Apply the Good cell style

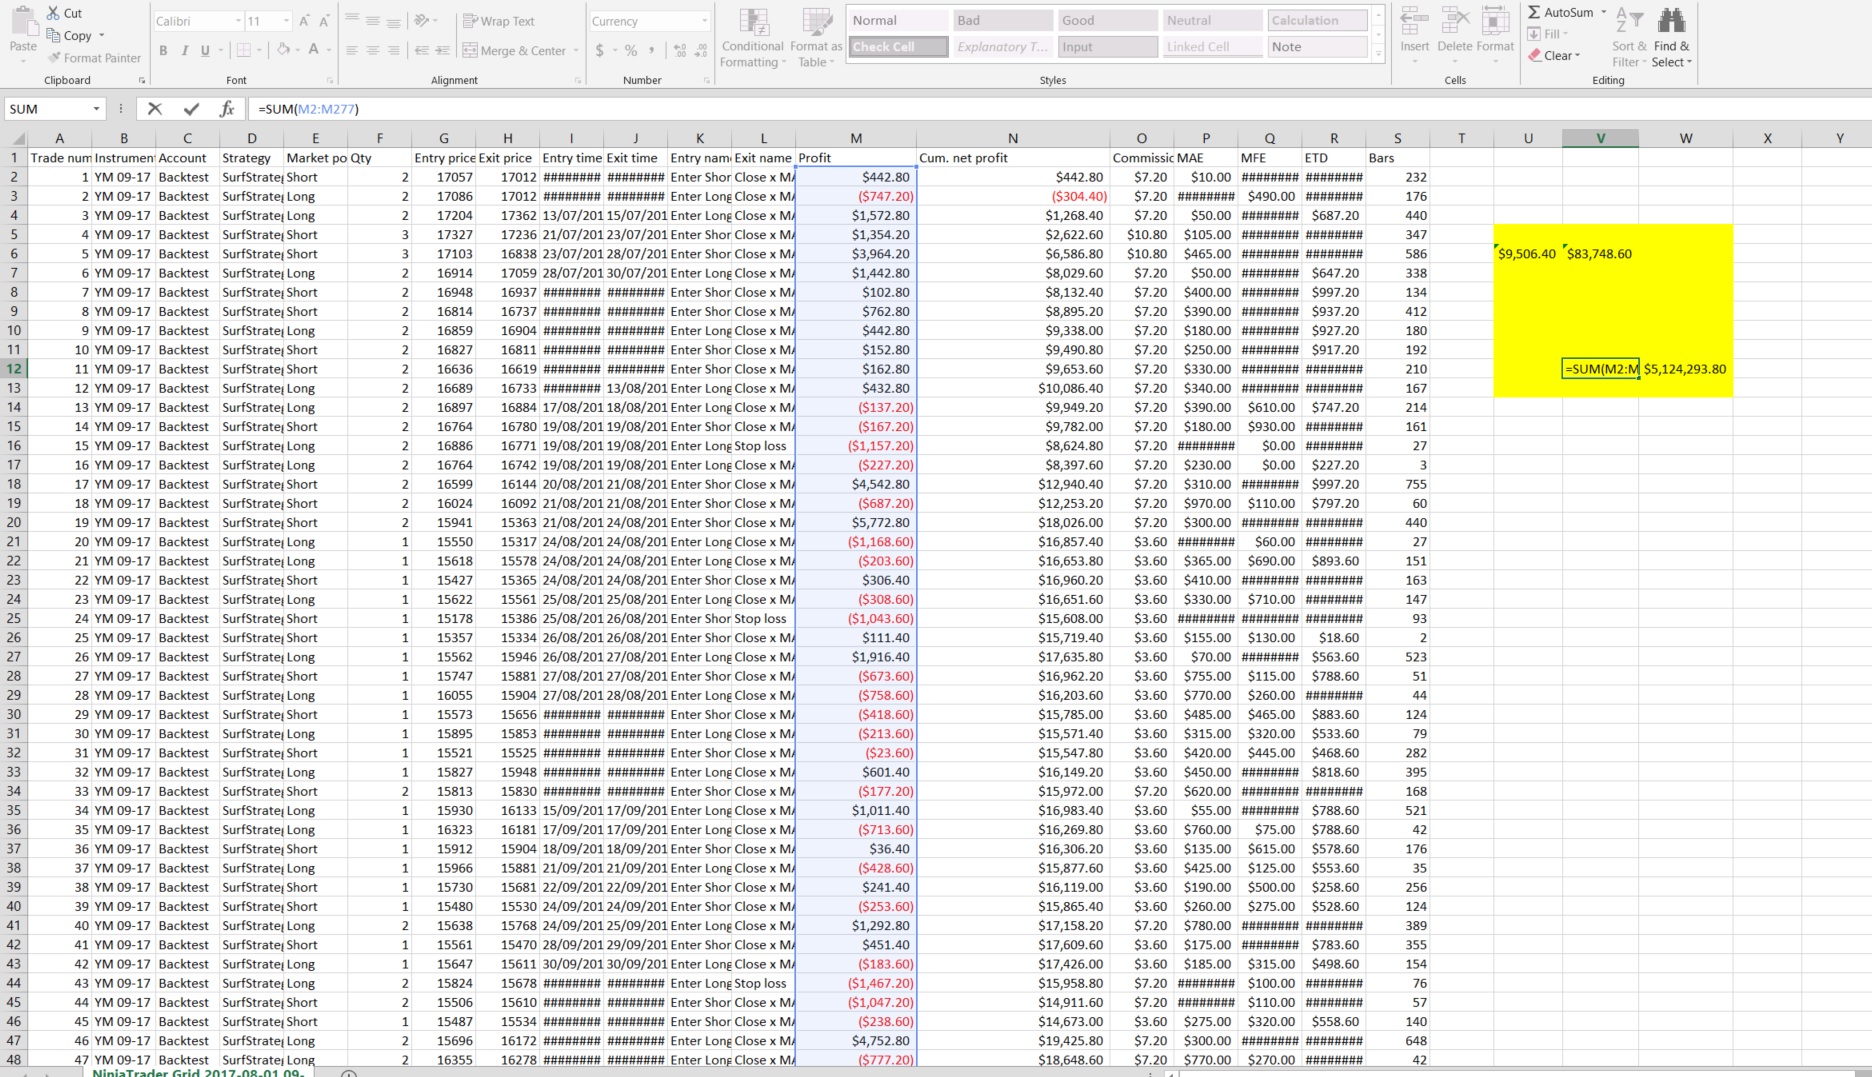coord(1107,20)
